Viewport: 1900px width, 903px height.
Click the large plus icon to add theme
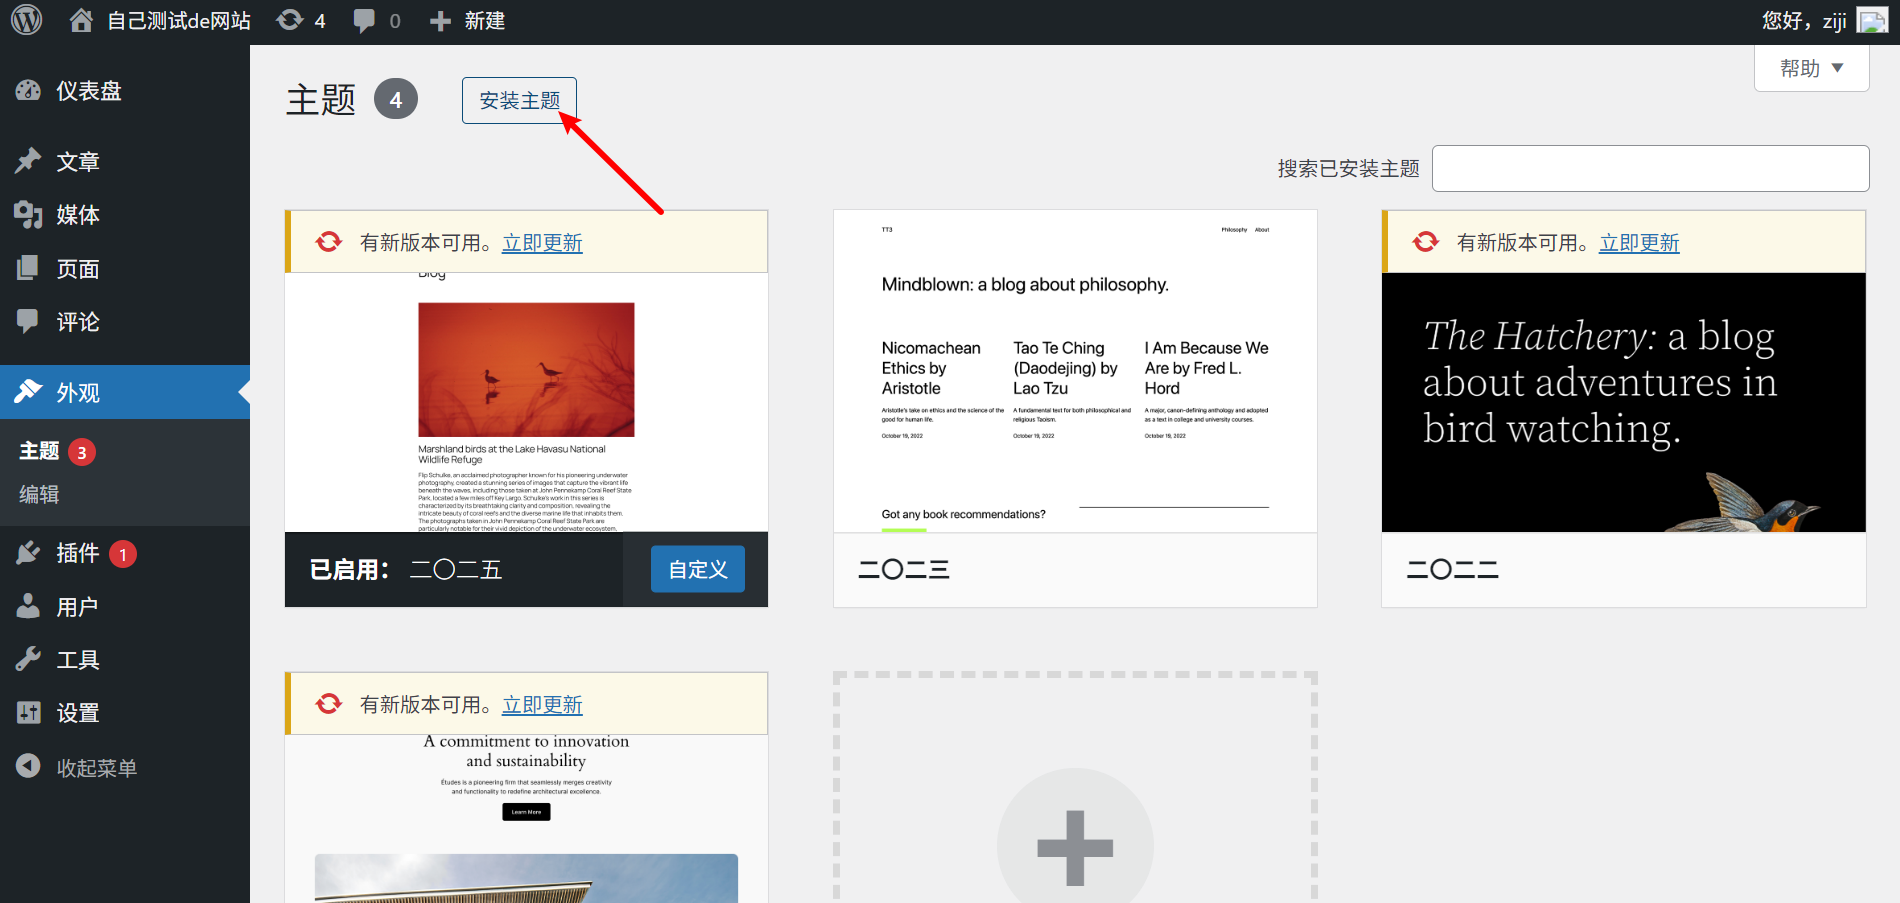pyautogui.click(x=1075, y=848)
